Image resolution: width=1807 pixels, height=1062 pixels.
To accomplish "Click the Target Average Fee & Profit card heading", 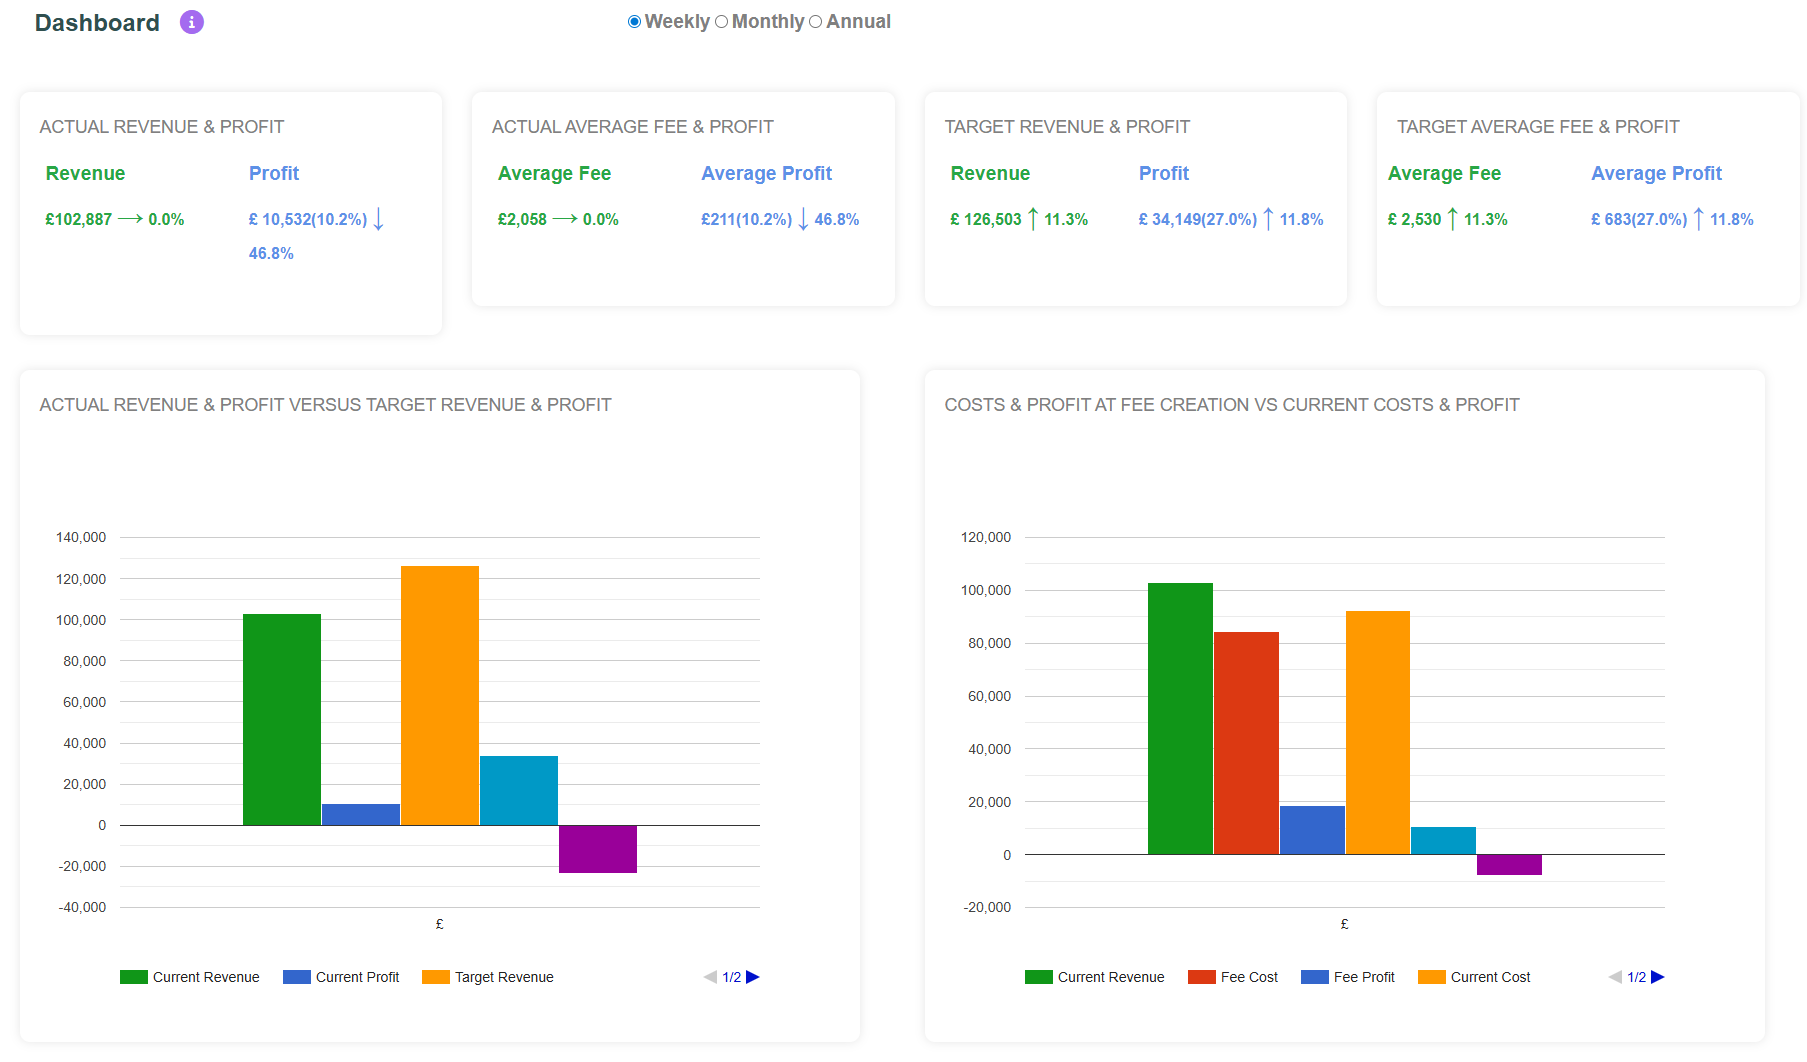I will 1537,127.
